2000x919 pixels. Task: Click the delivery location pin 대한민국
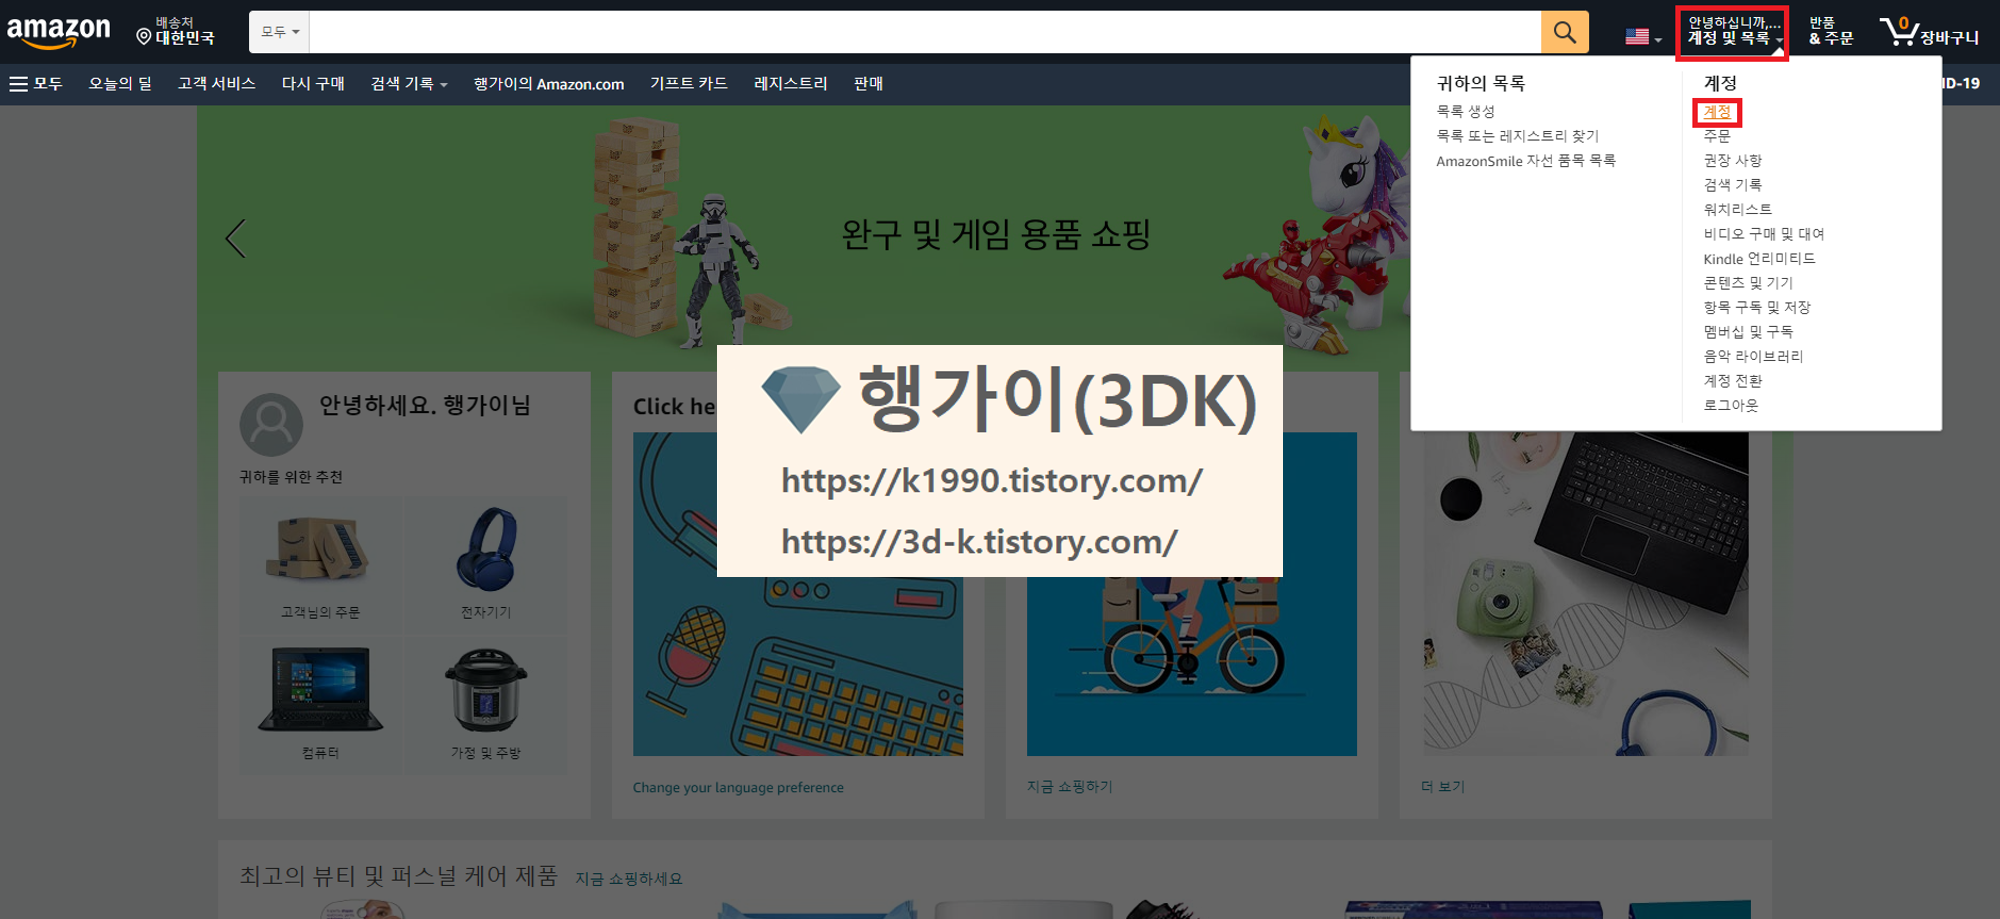coord(176,31)
